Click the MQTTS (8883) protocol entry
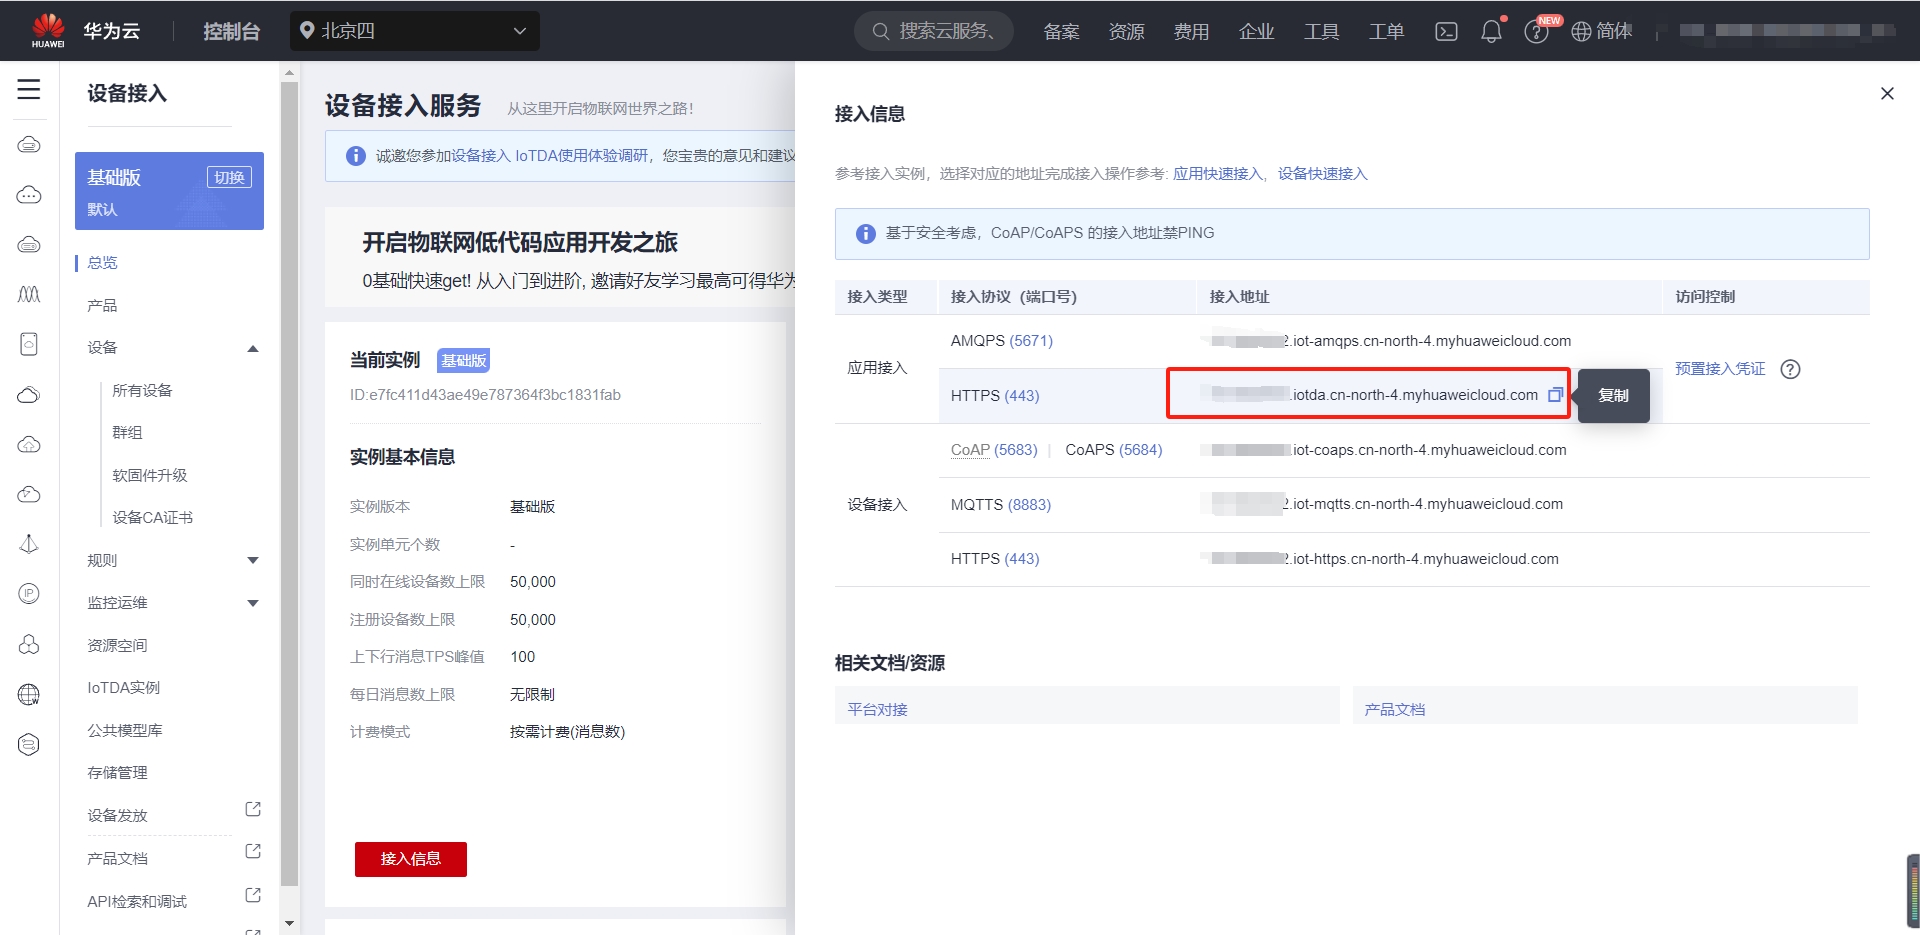 tap(1001, 504)
